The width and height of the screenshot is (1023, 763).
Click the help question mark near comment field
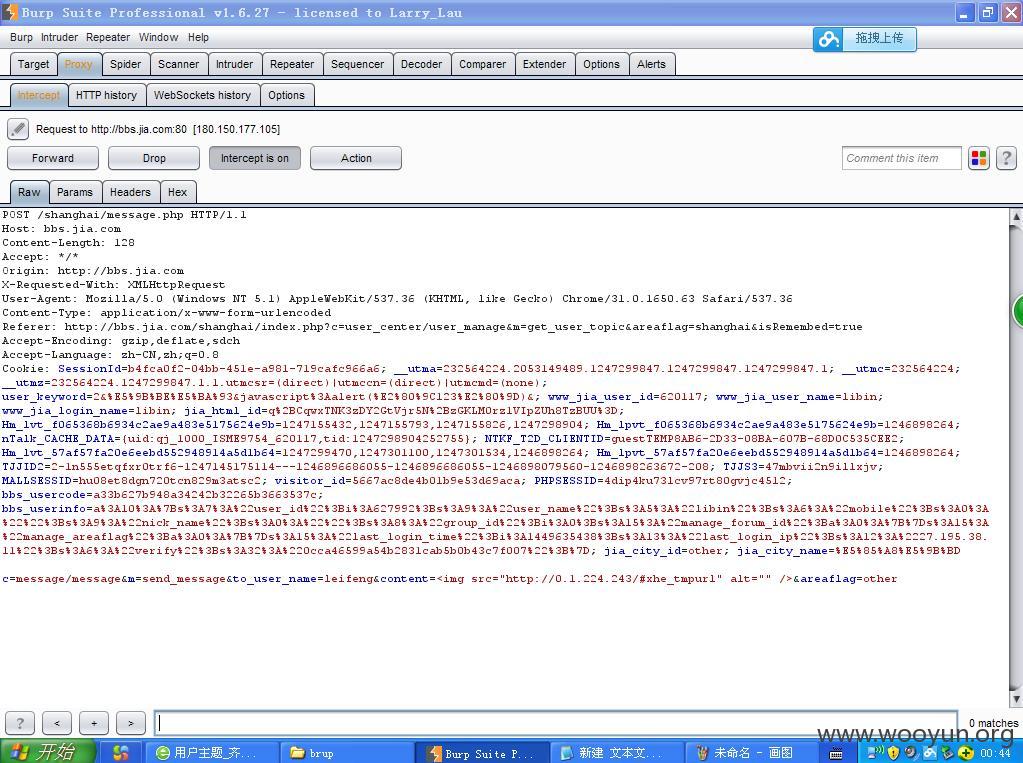(x=1006, y=158)
